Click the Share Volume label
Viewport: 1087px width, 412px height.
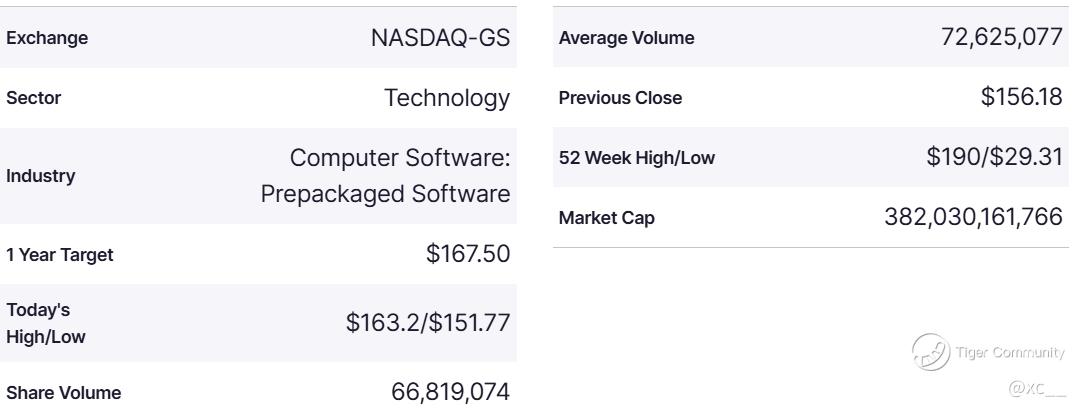64,393
